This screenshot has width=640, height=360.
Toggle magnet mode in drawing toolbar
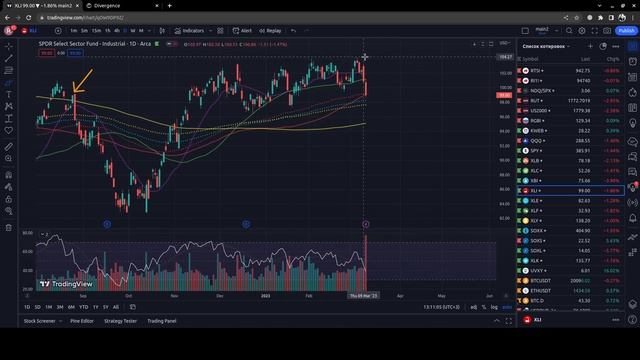coord(9,175)
